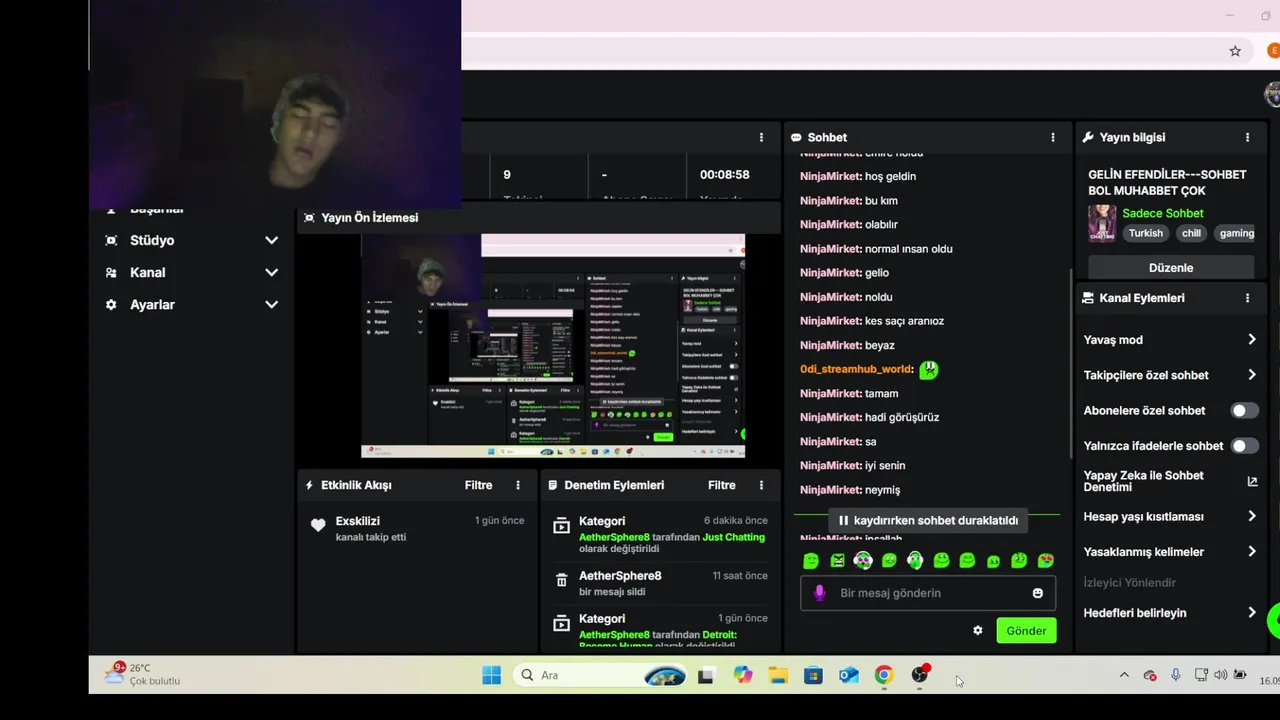Expand the Ayarlar sidebar section
The image size is (1280, 720).
pyautogui.click(x=271, y=304)
